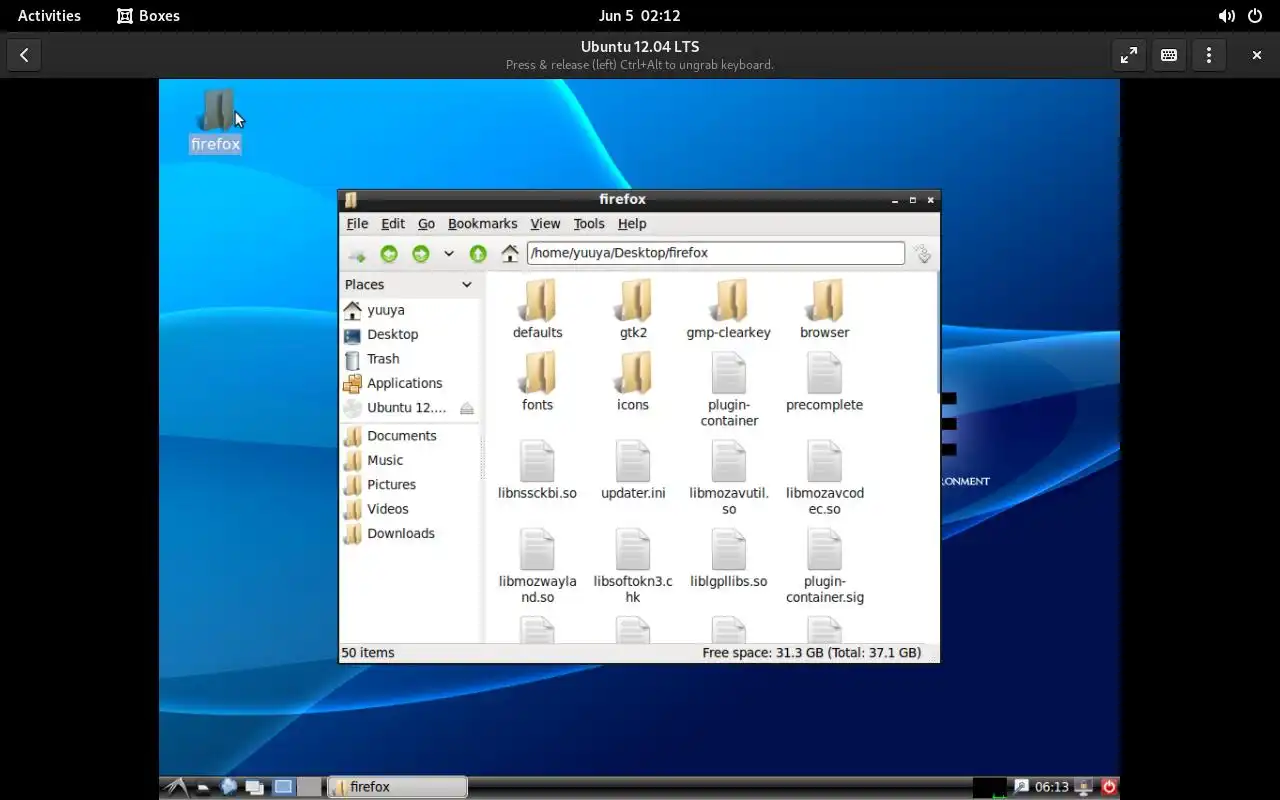Open the Tools menu
This screenshot has width=1280, height=800.
[589, 224]
